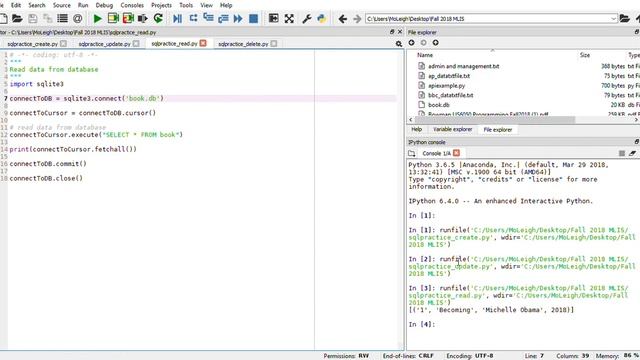Select the File explorer tab

[x=498, y=130]
